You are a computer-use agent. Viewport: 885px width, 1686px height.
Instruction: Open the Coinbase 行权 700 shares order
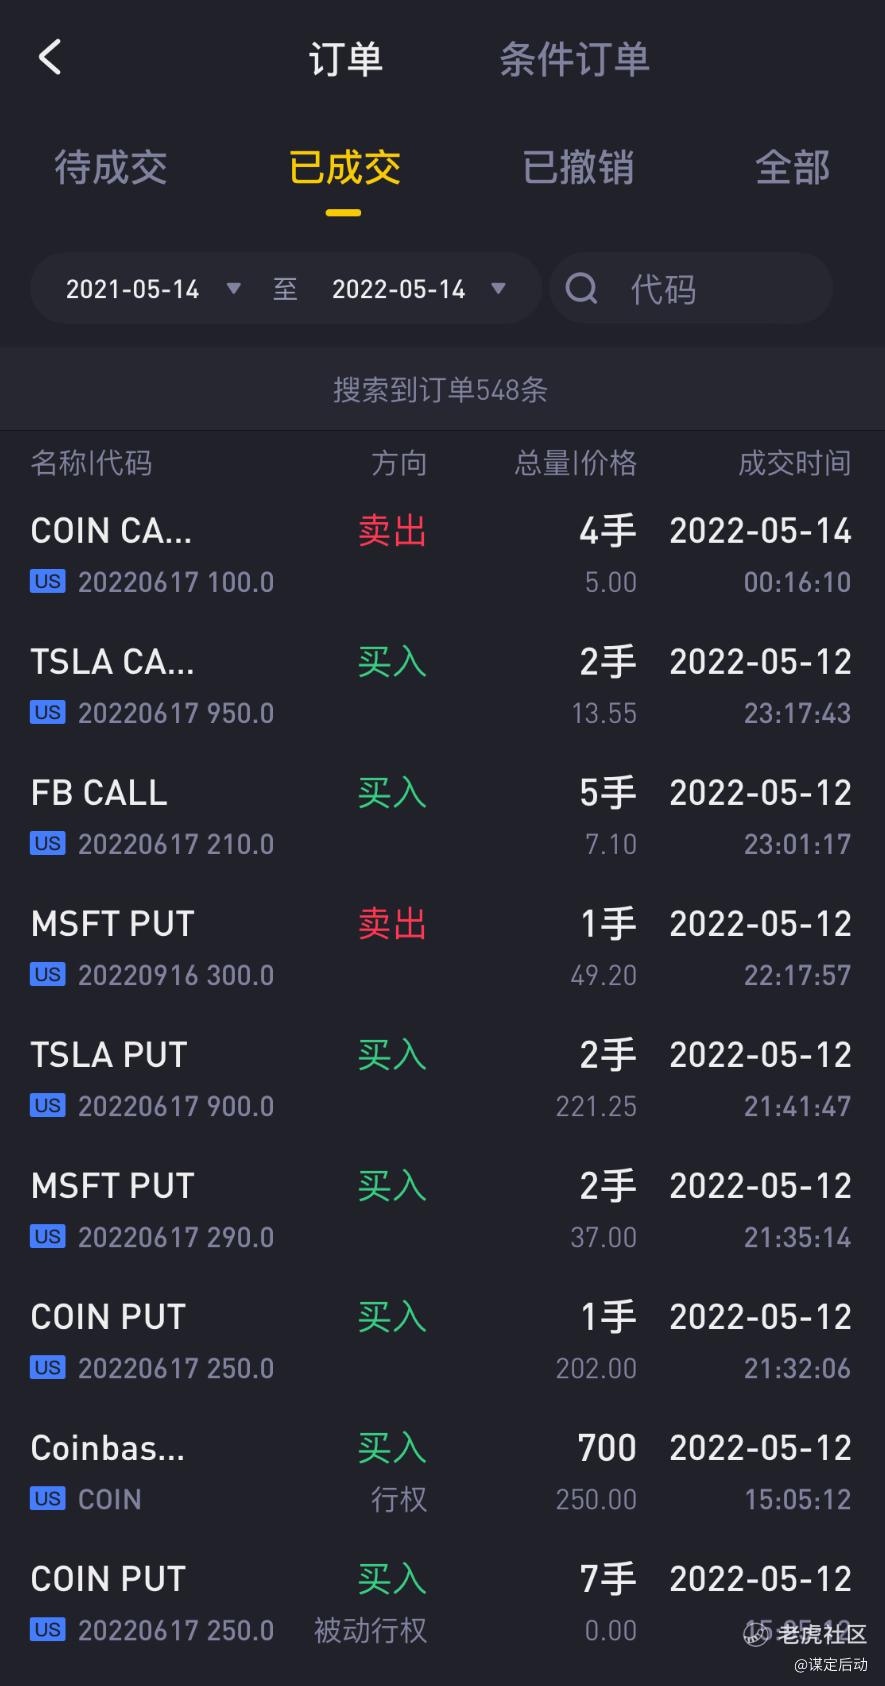tap(442, 1473)
